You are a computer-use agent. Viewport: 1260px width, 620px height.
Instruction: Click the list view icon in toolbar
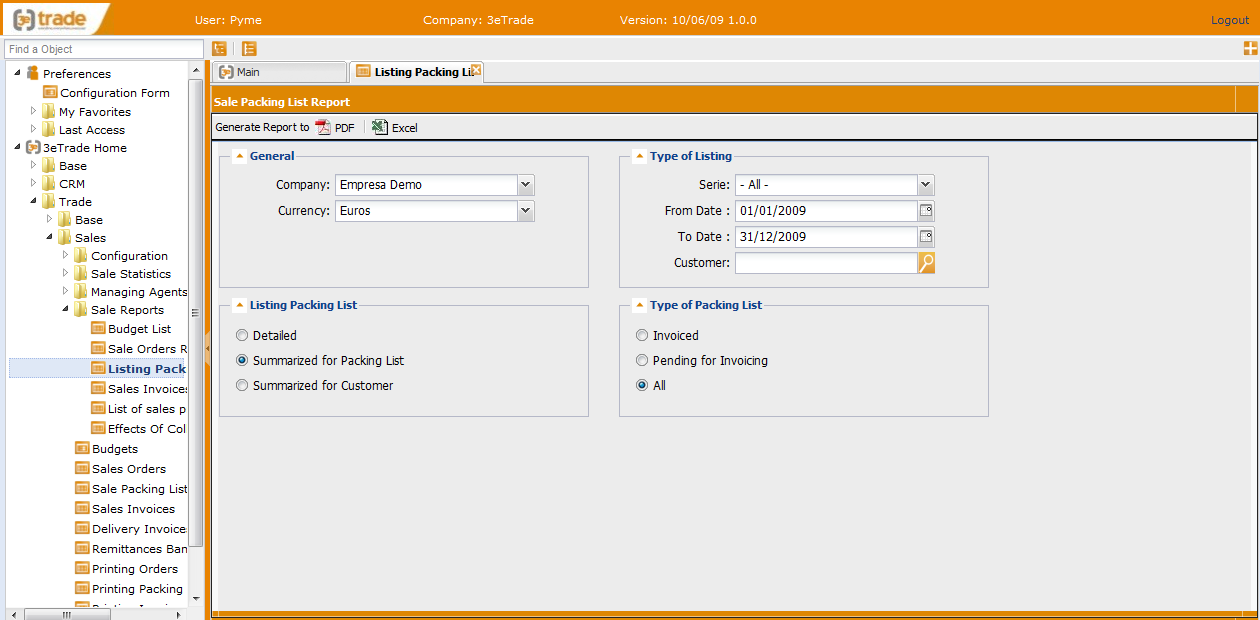249,48
